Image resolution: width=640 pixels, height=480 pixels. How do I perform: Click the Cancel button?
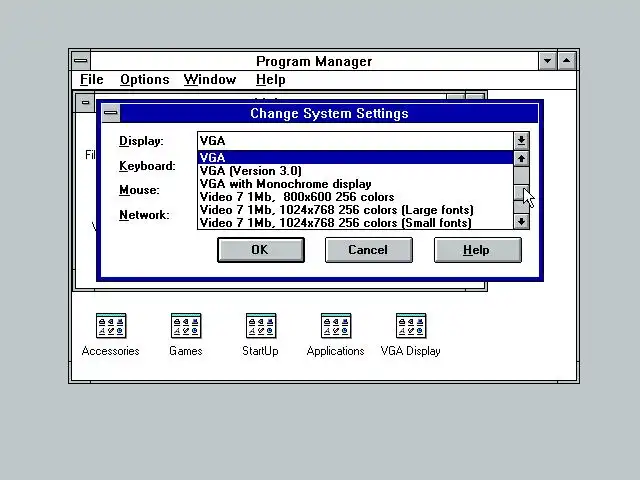click(x=369, y=250)
